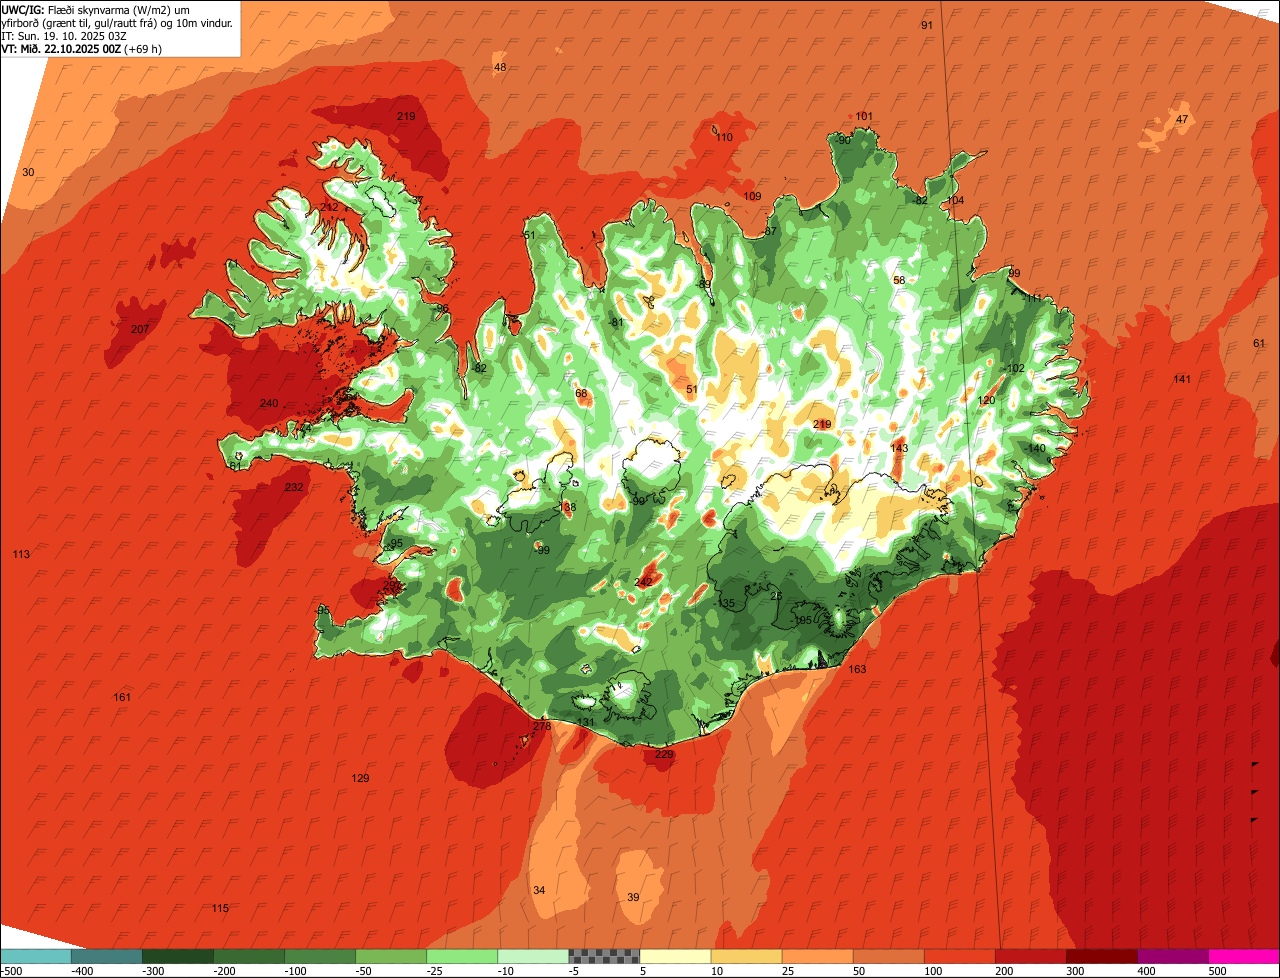
Task: Click the map value 91
Action: pos(926,25)
